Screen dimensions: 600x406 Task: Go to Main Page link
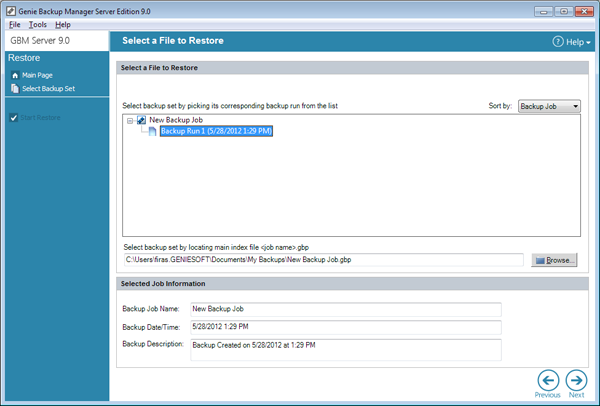point(37,75)
